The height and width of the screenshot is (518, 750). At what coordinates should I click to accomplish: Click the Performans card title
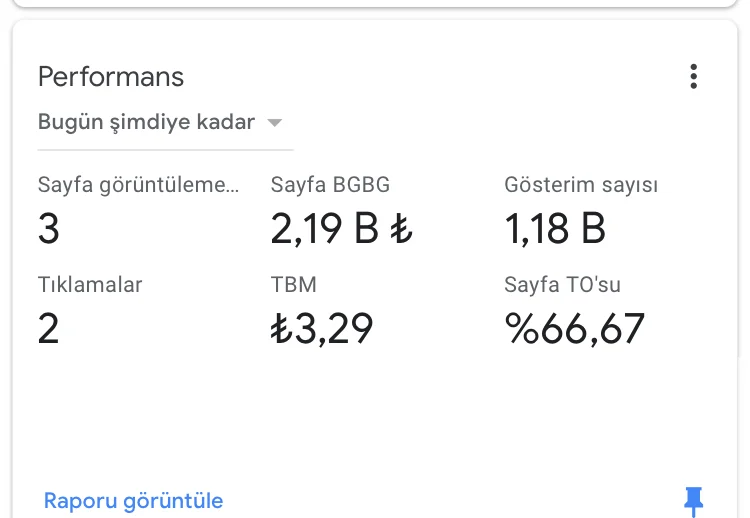111,77
